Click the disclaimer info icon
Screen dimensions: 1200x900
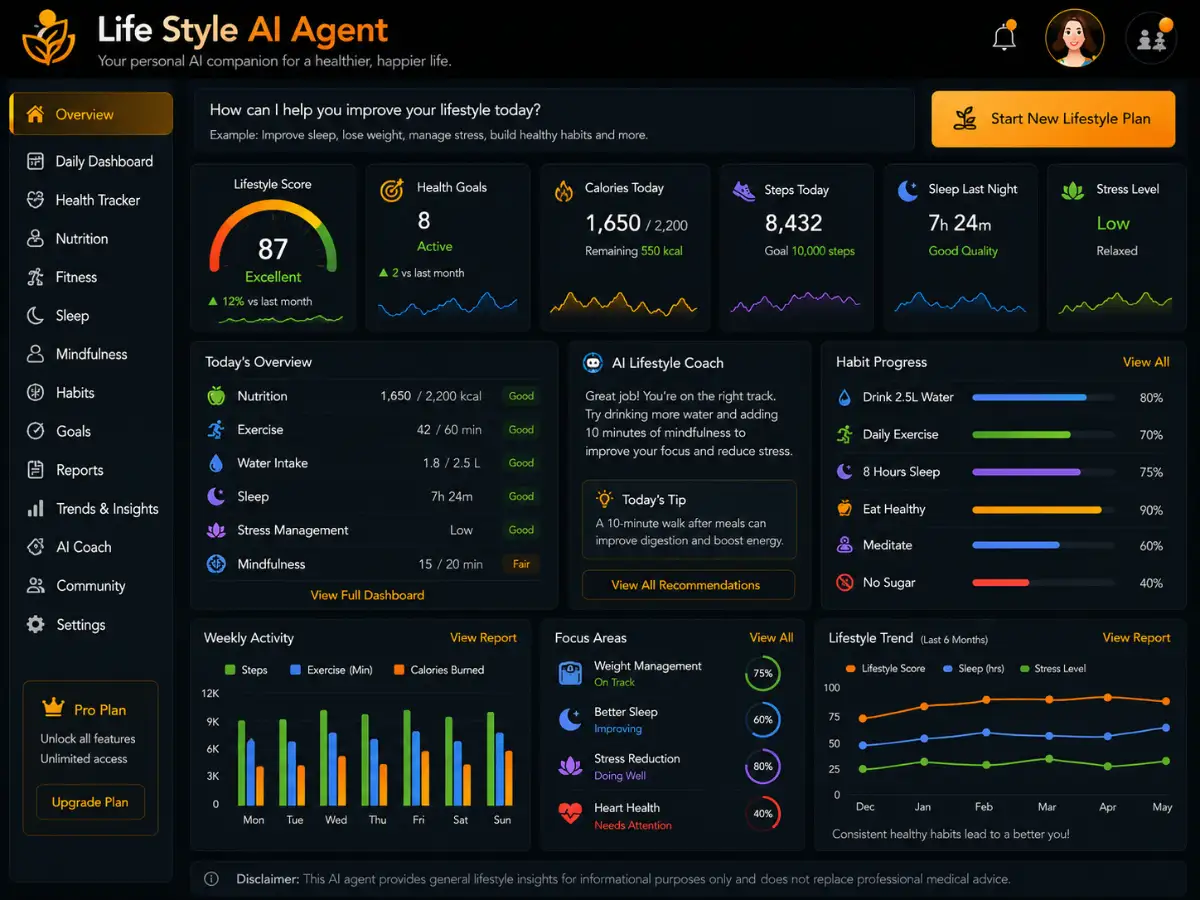[x=211, y=879]
